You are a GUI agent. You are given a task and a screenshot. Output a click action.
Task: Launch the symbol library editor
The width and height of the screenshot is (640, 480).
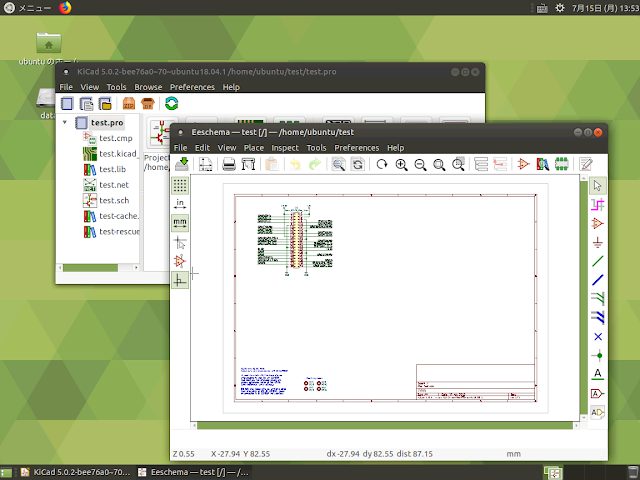point(523,164)
